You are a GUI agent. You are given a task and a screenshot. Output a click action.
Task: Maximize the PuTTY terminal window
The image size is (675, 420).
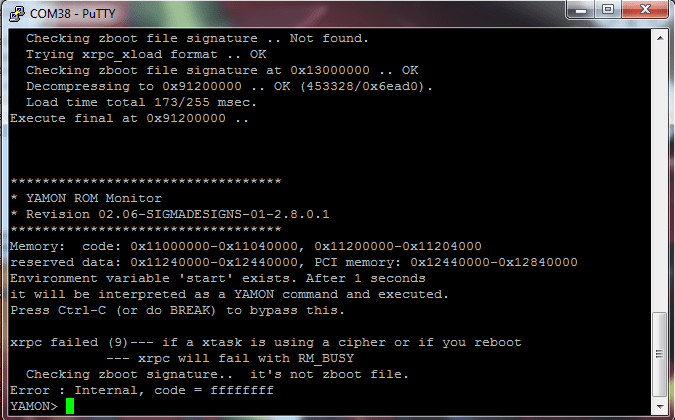[x=608, y=9]
